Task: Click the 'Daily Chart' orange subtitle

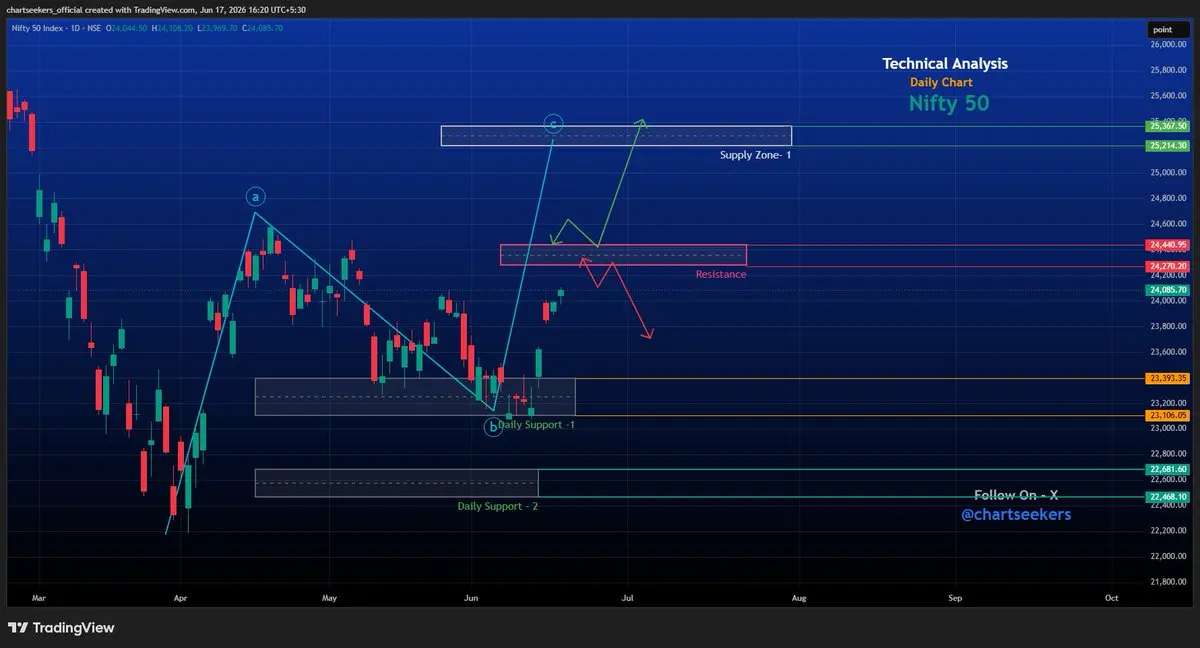Action: [x=941, y=83]
